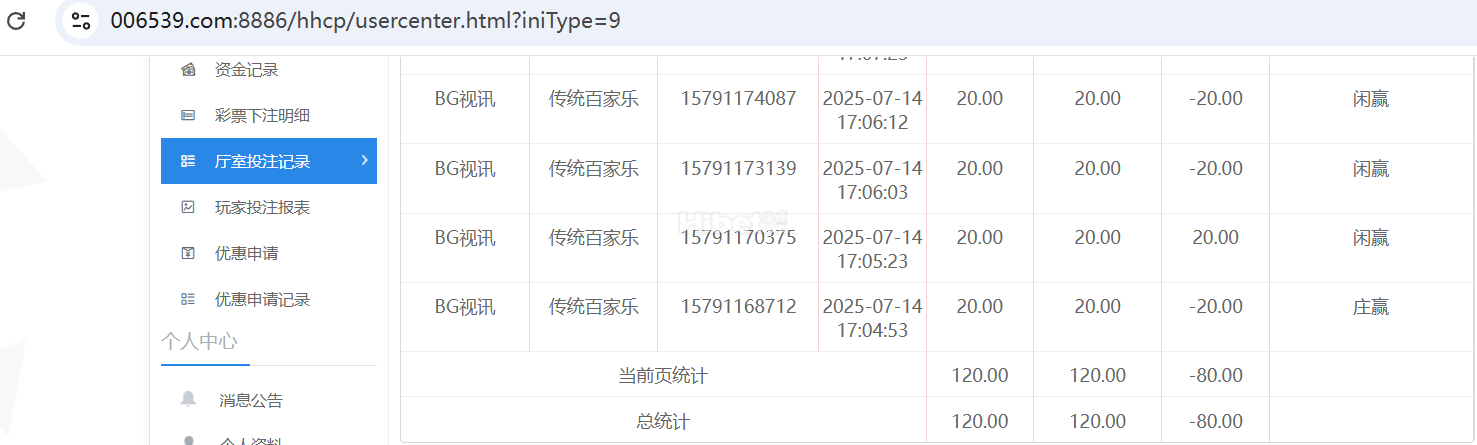Open the 优惠申请 page link
The image size is (1477, 445).
tap(246, 254)
